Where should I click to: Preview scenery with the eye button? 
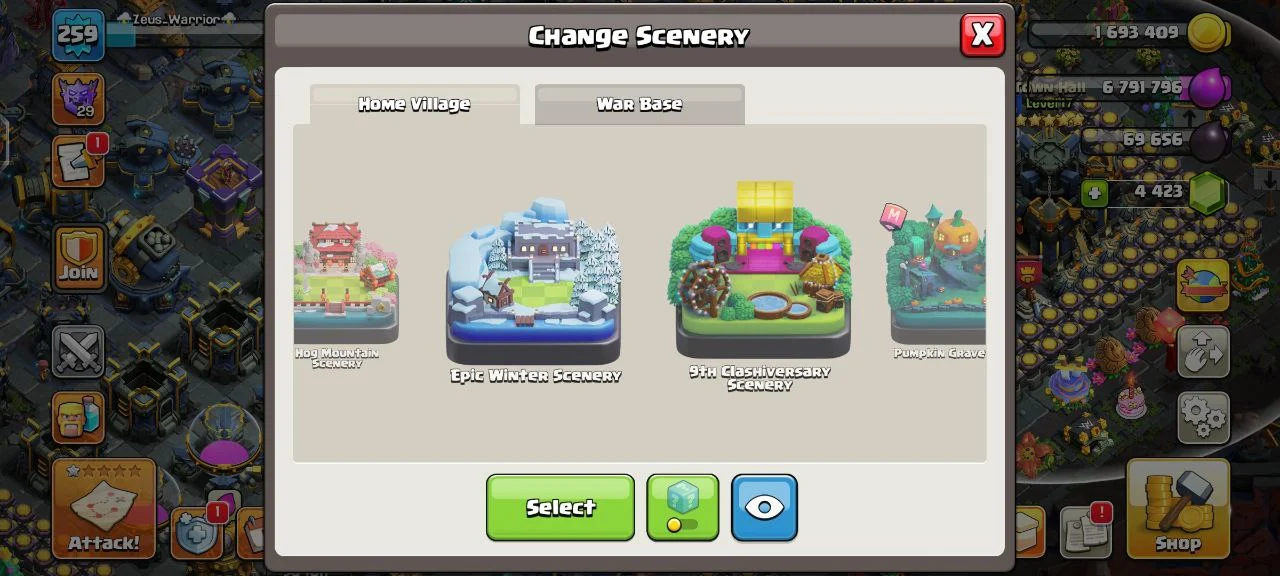(x=764, y=507)
